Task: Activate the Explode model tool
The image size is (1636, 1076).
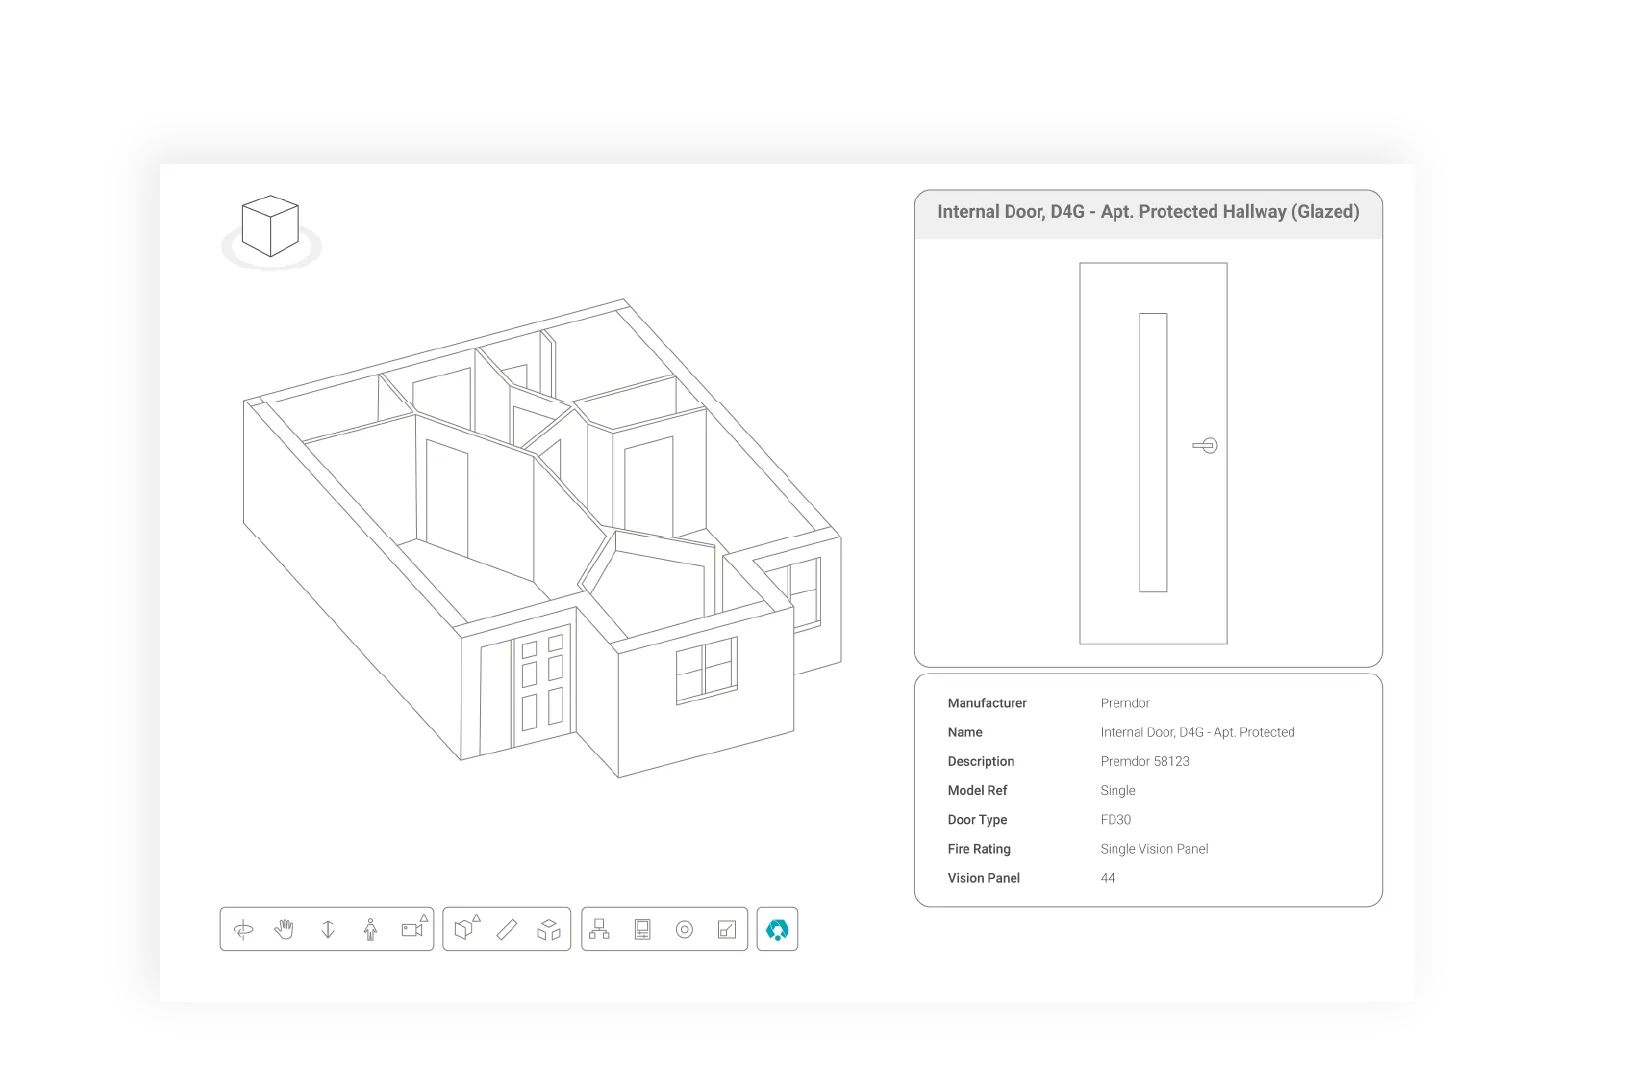Action: coord(549,930)
